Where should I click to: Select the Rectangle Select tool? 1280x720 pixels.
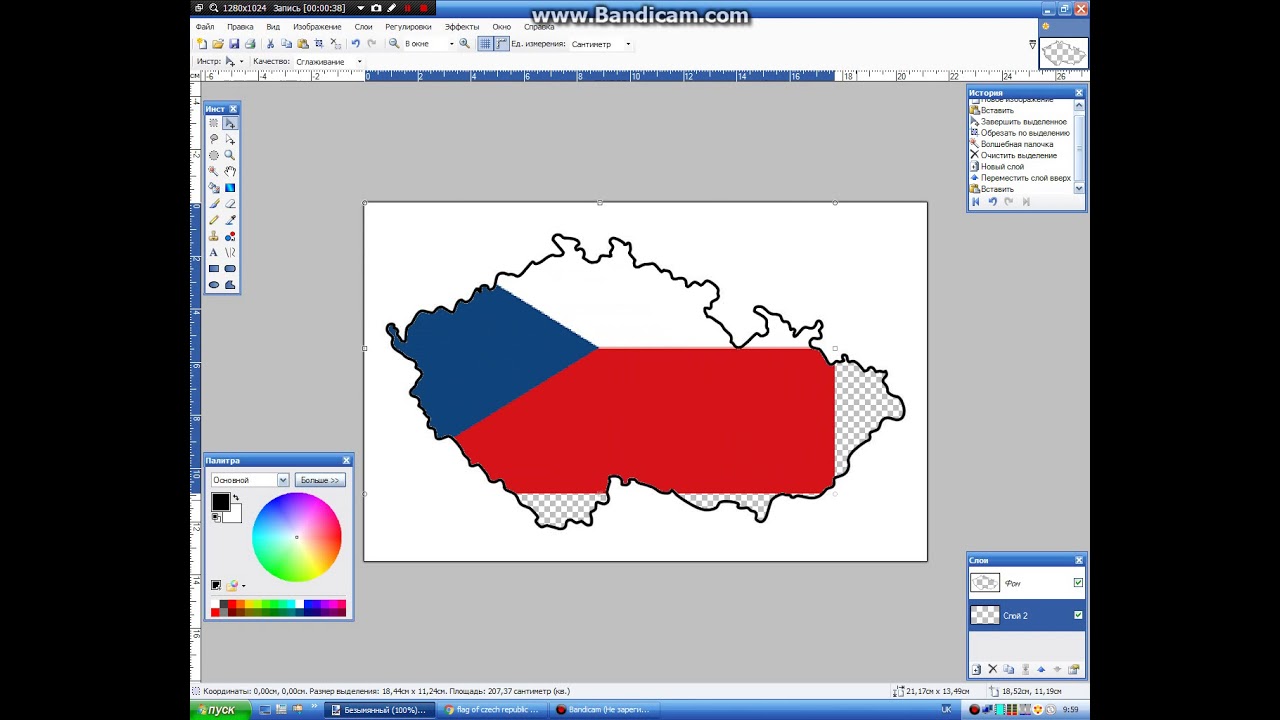pos(213,123)
